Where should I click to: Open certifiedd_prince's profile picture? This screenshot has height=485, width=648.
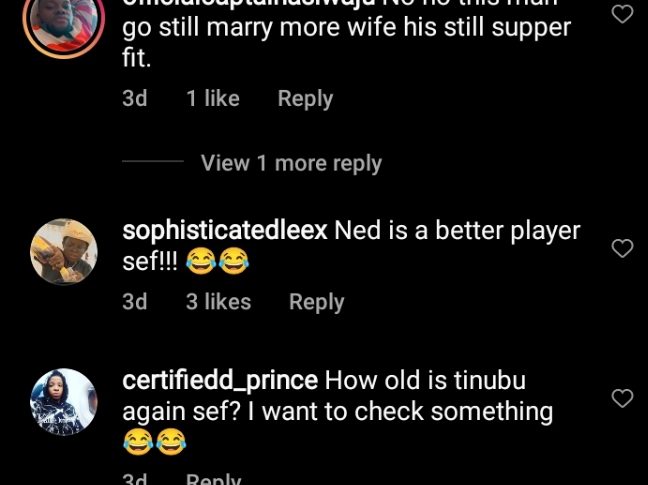pyautogui.click(x=64, y=402)
